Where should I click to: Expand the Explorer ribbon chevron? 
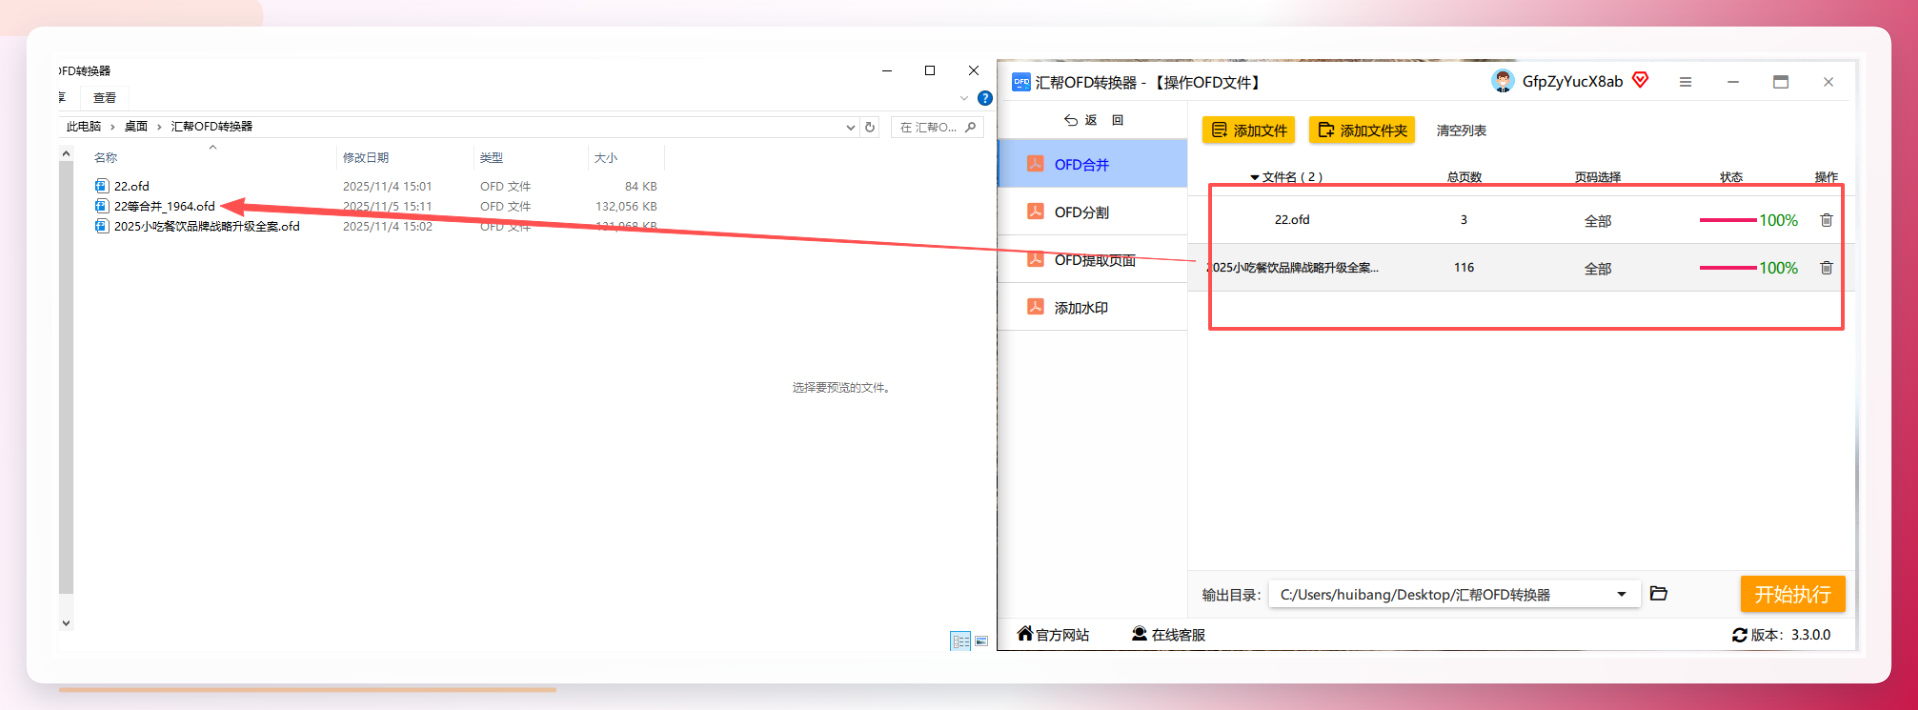[x=964, y=98]
